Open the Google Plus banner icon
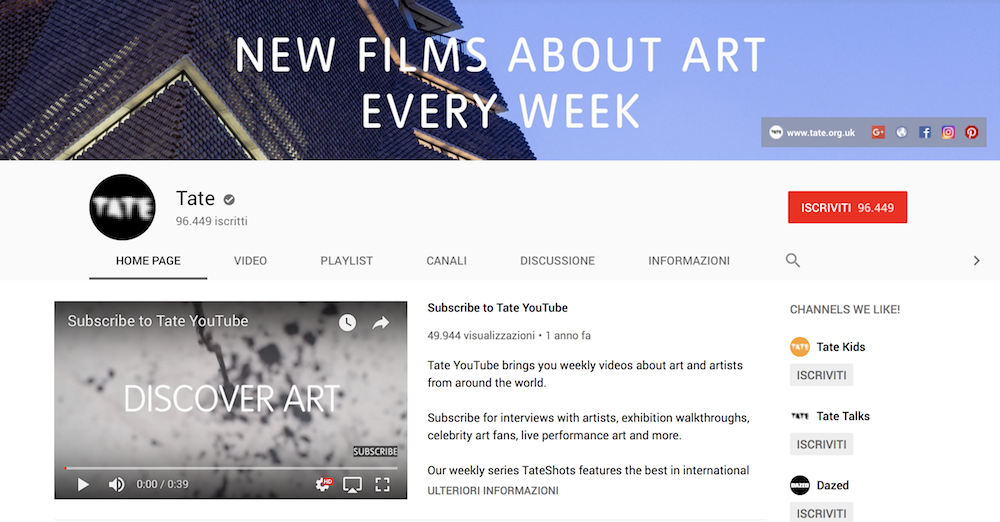This screenshot has height=522, width=1000. pyautogui.click(x=878, y=132)
